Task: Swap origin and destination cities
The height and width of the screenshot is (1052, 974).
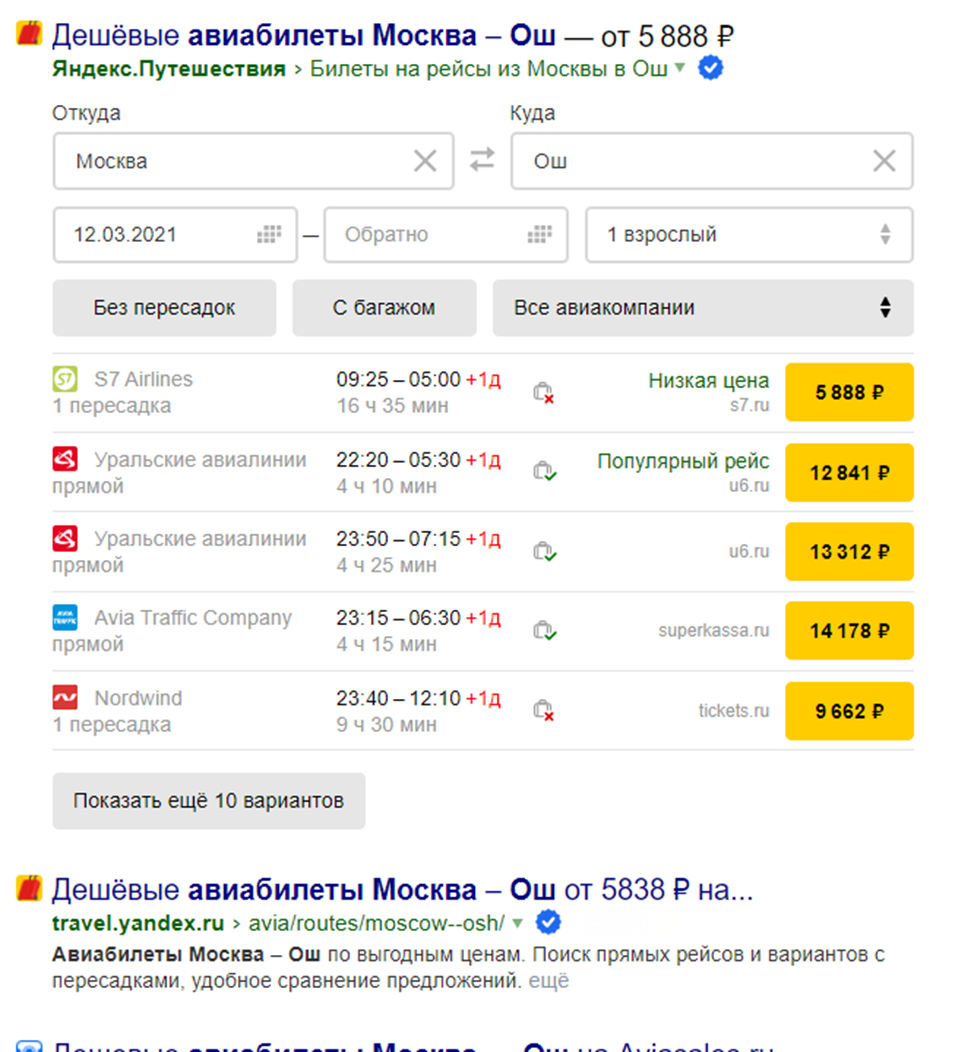Action: [482, 160]
